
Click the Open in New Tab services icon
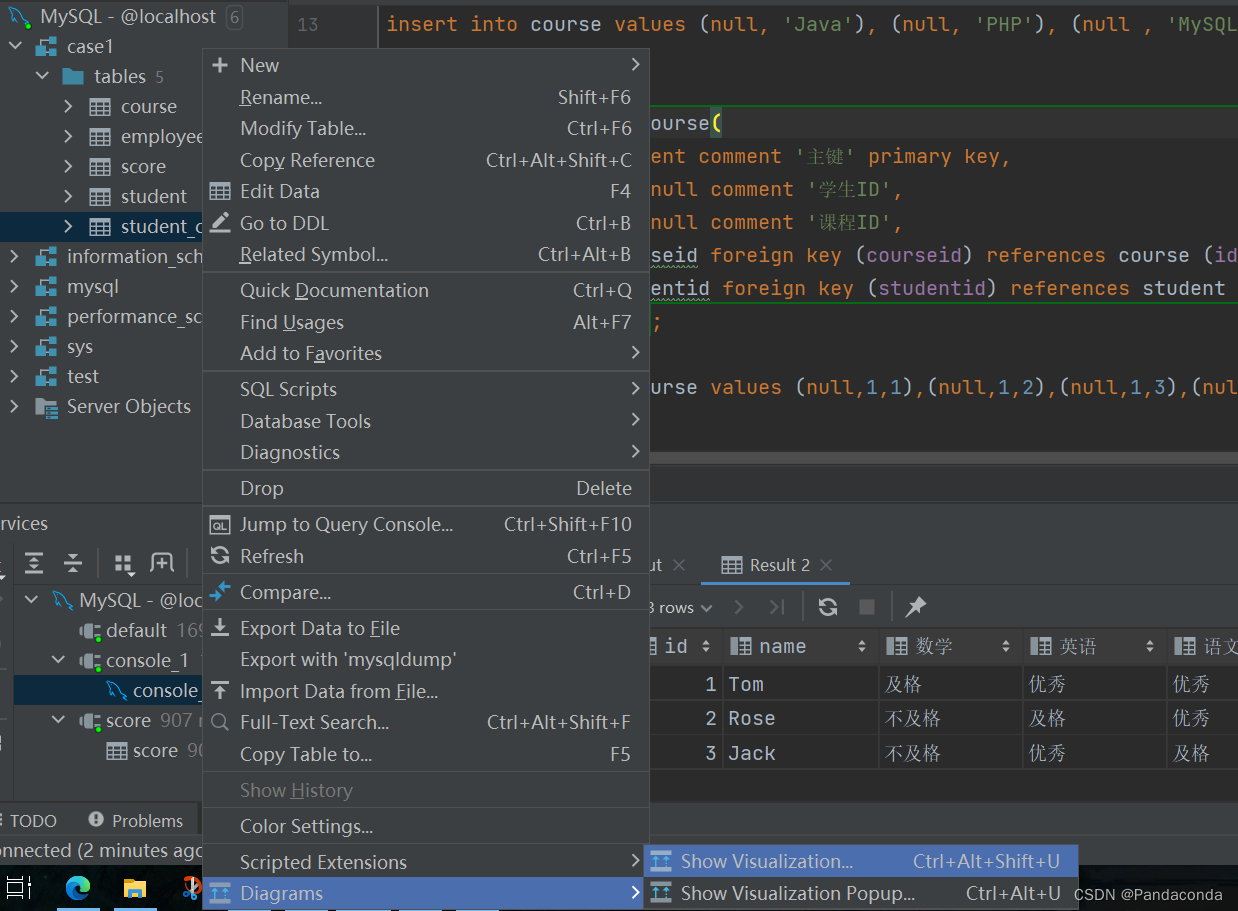(x=162, y=563)
